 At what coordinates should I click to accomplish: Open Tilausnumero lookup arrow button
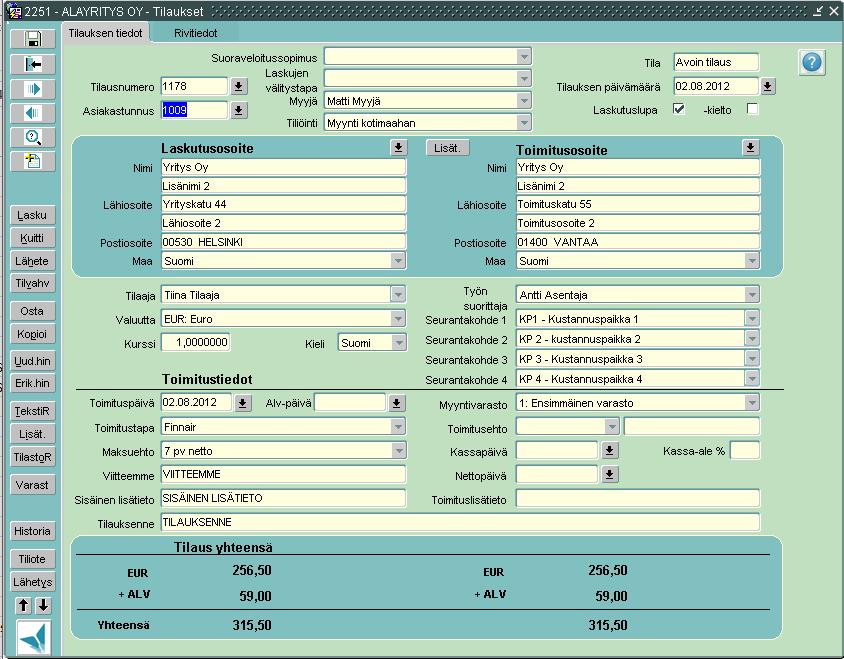tap(239, 86)
